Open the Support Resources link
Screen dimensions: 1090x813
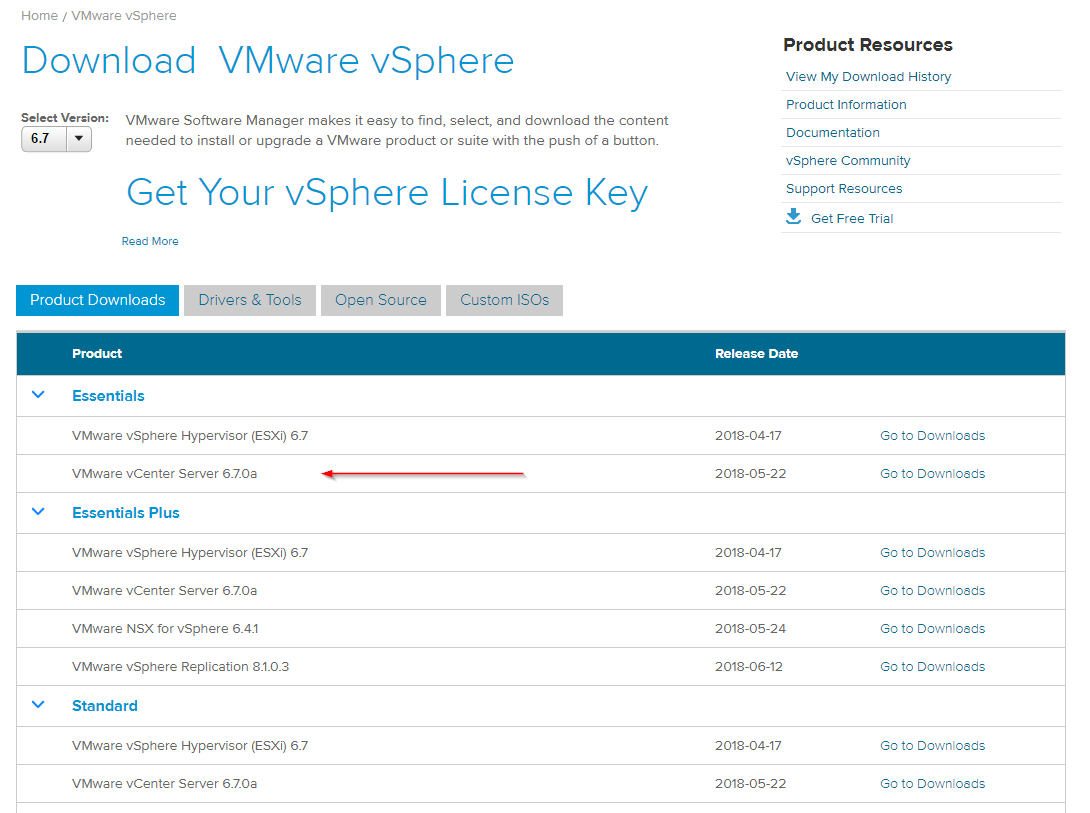[x=844, y=188]
